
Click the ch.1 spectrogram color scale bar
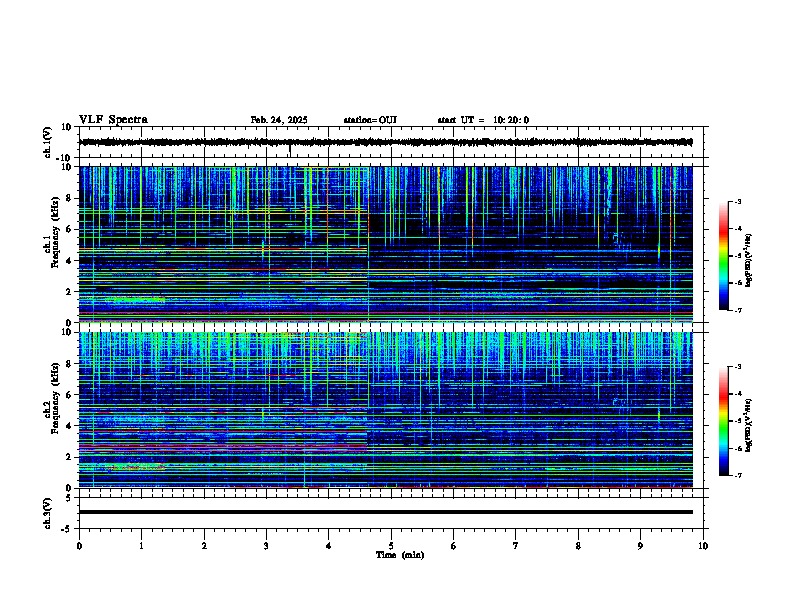point(723,256)
